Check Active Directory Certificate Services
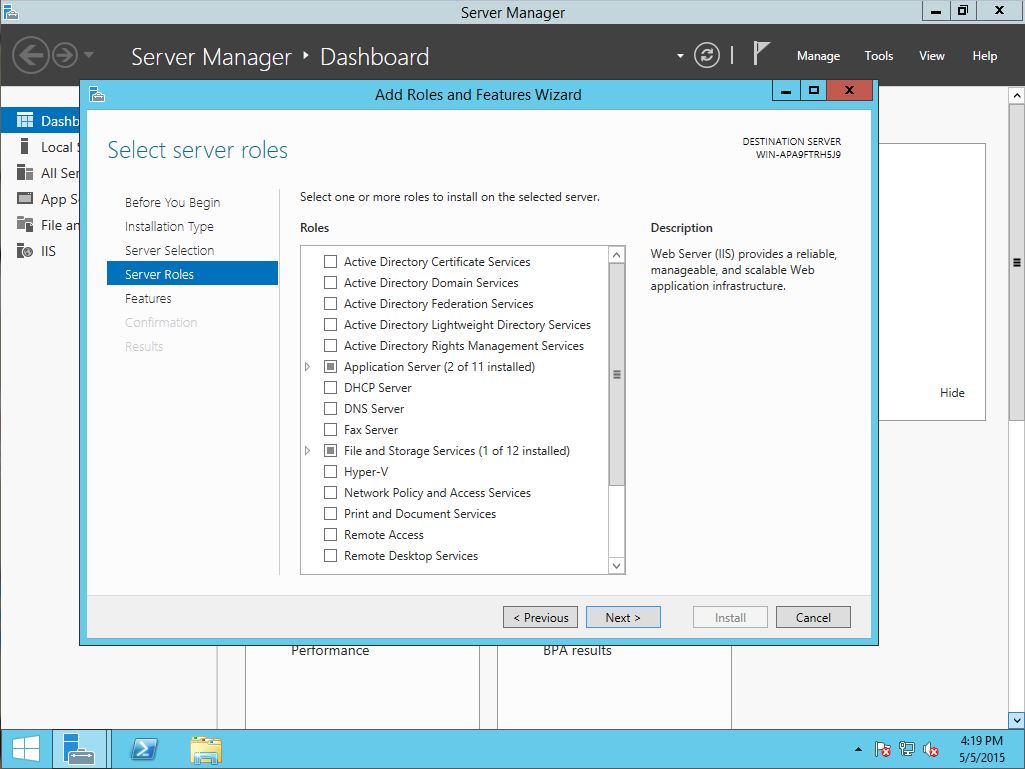Viewport: 1025px width, 769px height. click(x=331, y=262)
